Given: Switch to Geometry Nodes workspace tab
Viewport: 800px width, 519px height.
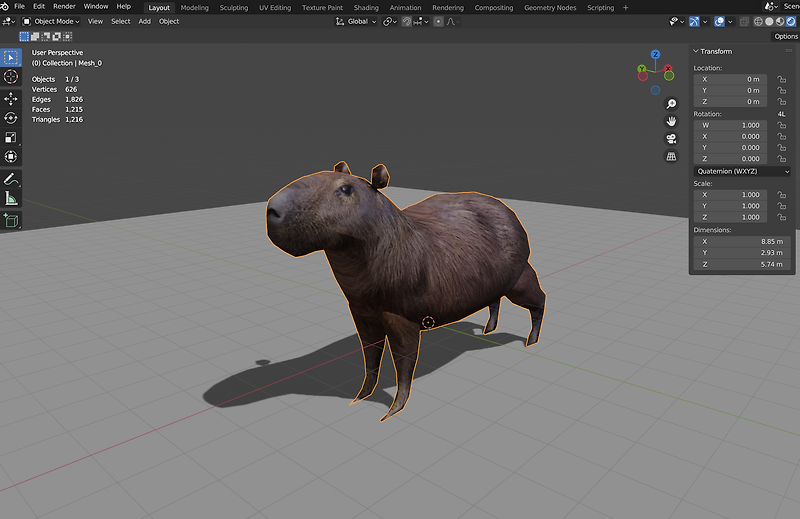Looking at the screenshot, I should coord(550,8).
